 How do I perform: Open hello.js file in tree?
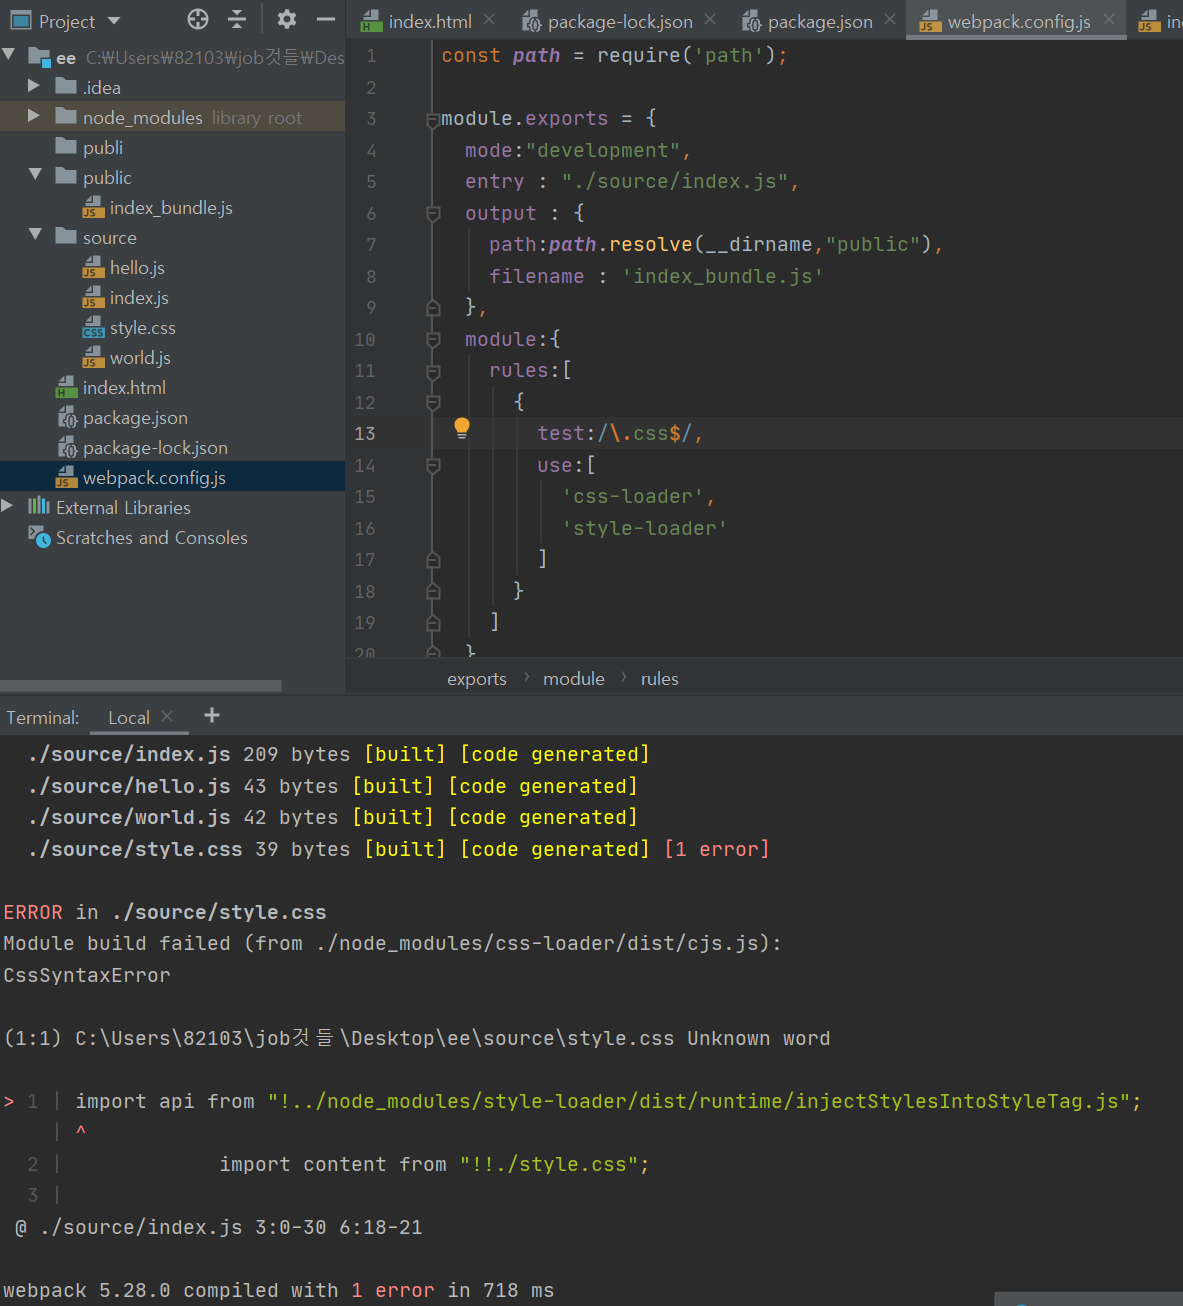[x=137, y=268]
